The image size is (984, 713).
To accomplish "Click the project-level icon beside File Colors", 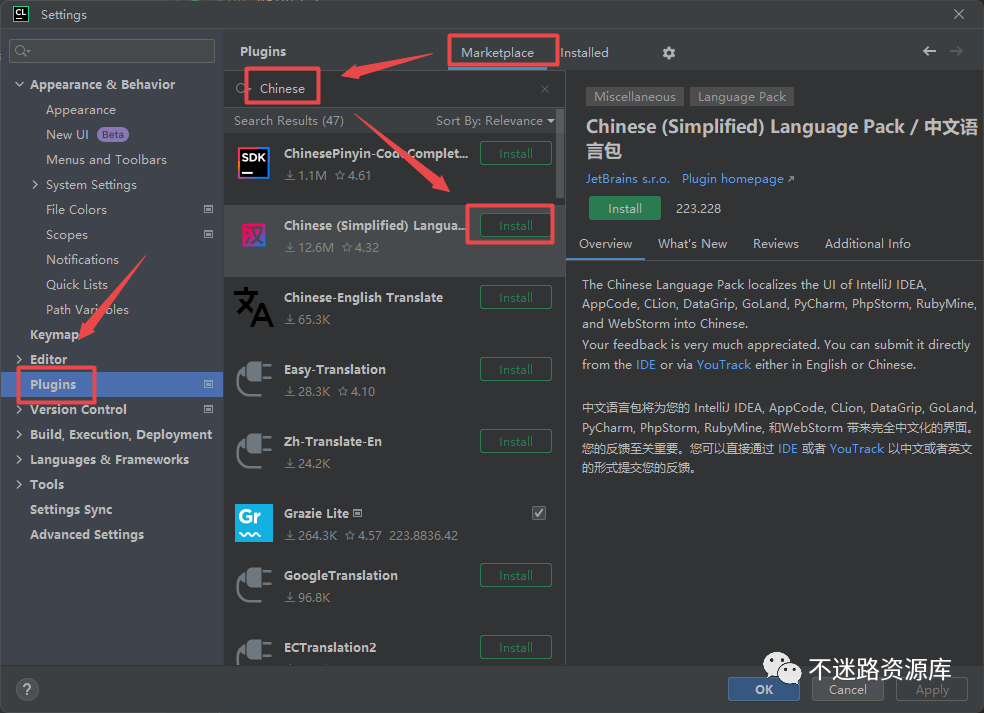I will (208, 209).
